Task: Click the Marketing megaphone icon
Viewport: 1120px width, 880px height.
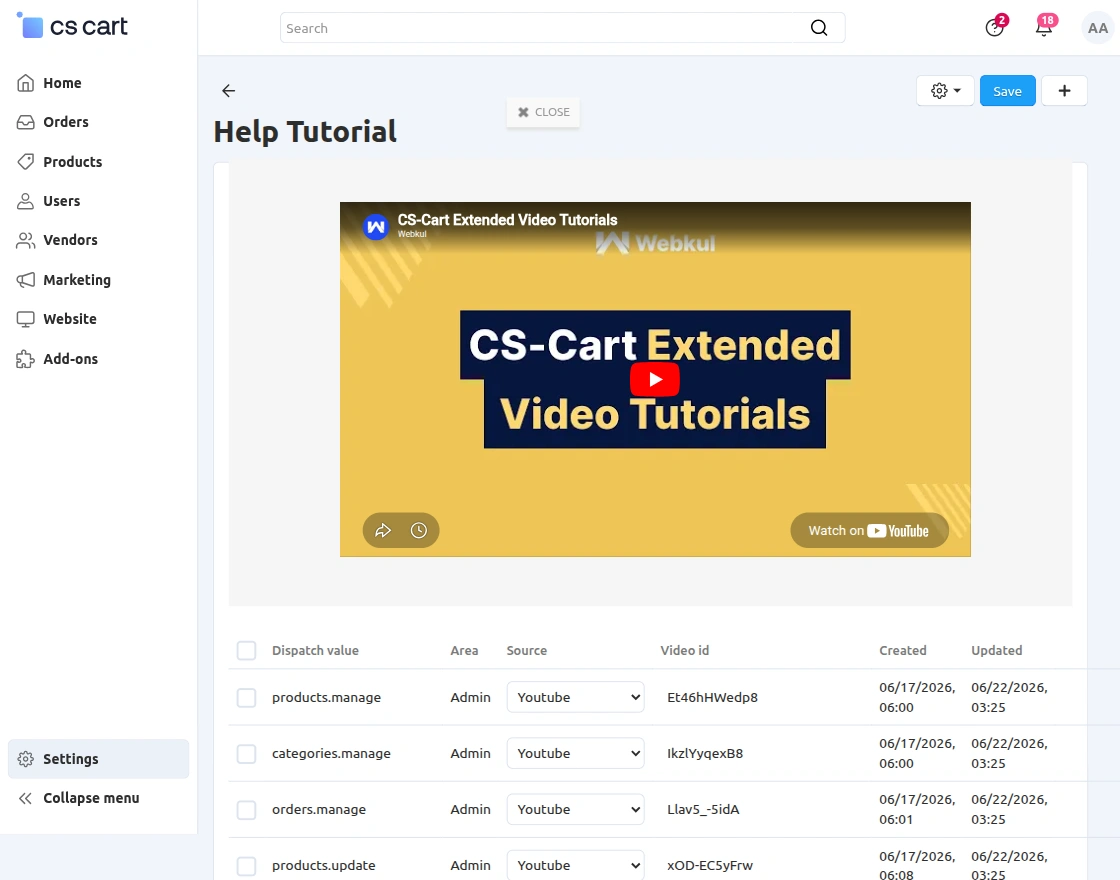Action: (x=26, y=279)
